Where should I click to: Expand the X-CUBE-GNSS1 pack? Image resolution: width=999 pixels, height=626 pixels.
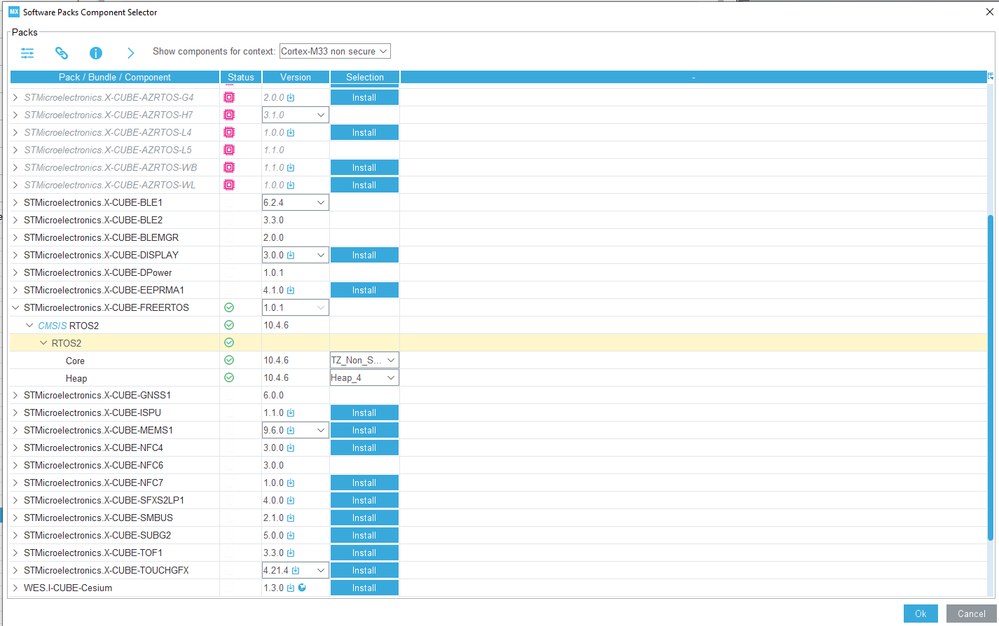pos(15,395)
